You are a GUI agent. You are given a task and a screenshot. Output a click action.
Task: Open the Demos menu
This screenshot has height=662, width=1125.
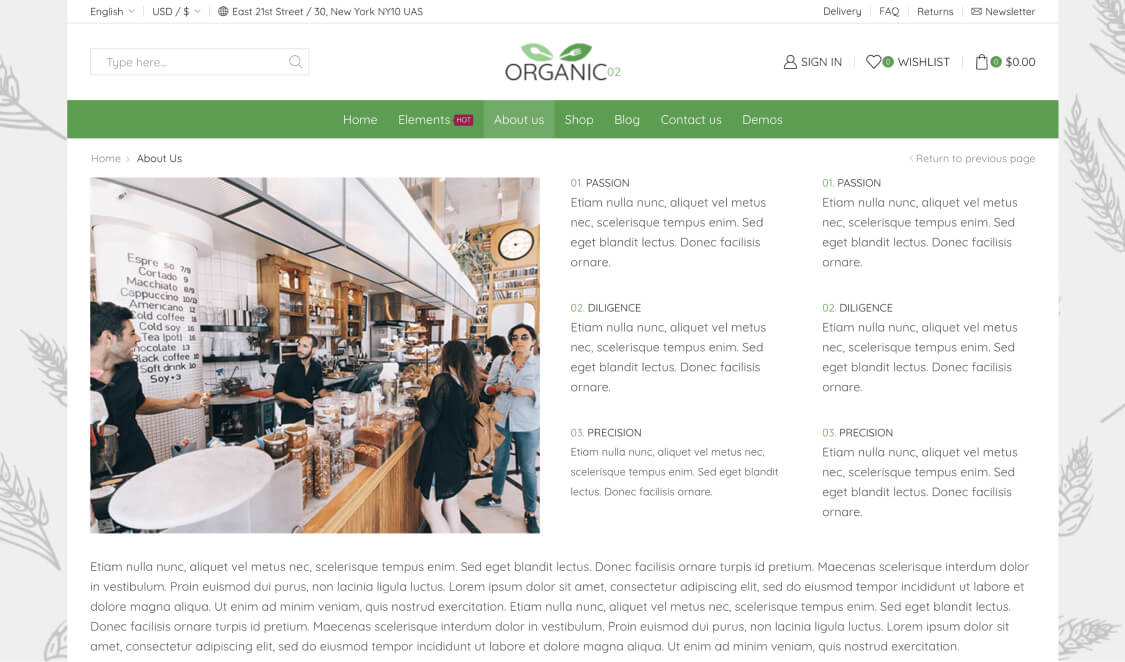(762, 120)
